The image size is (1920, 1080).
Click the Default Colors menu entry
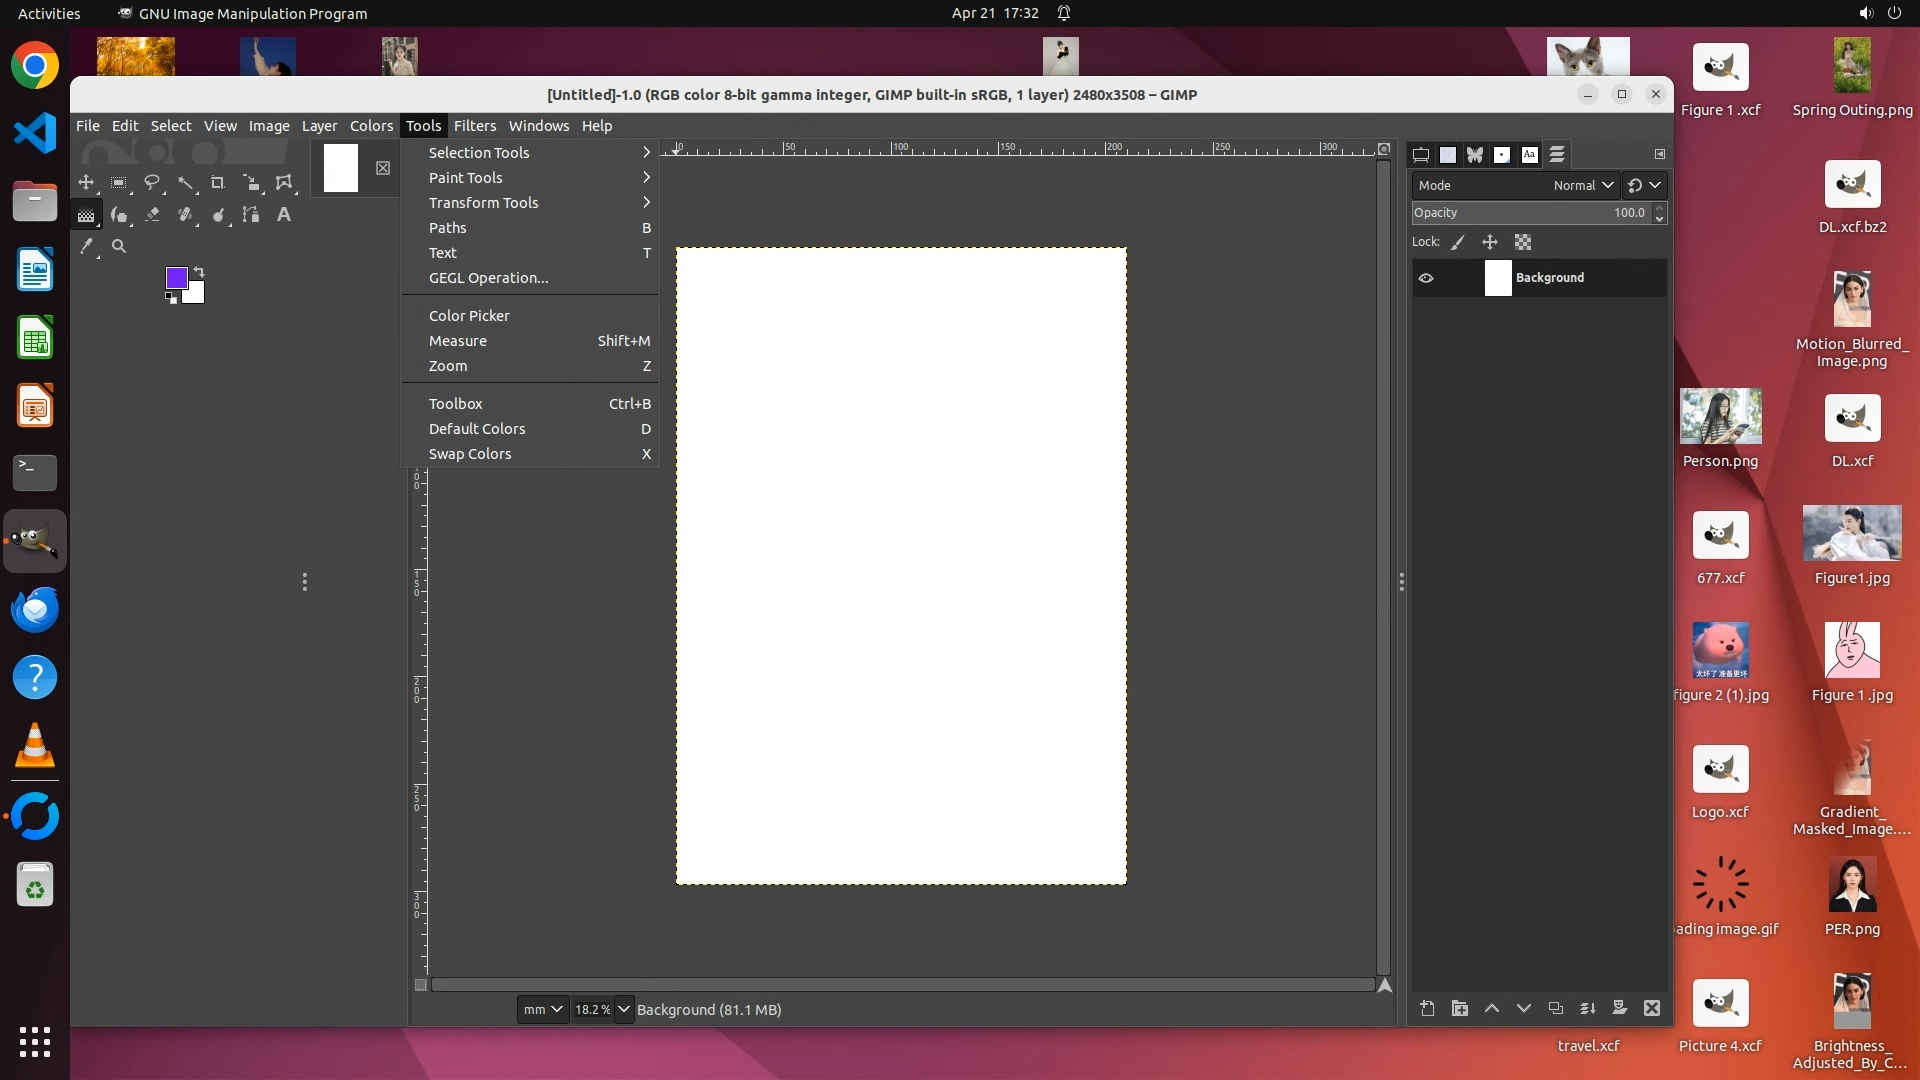(x=477, y=429)
